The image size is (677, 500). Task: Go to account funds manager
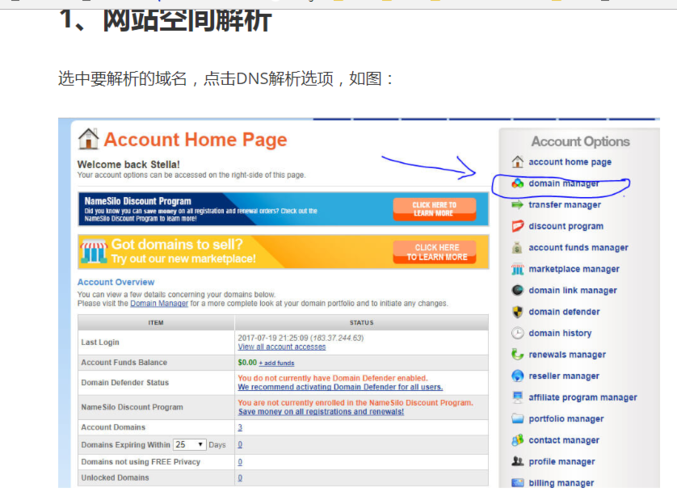579,247
